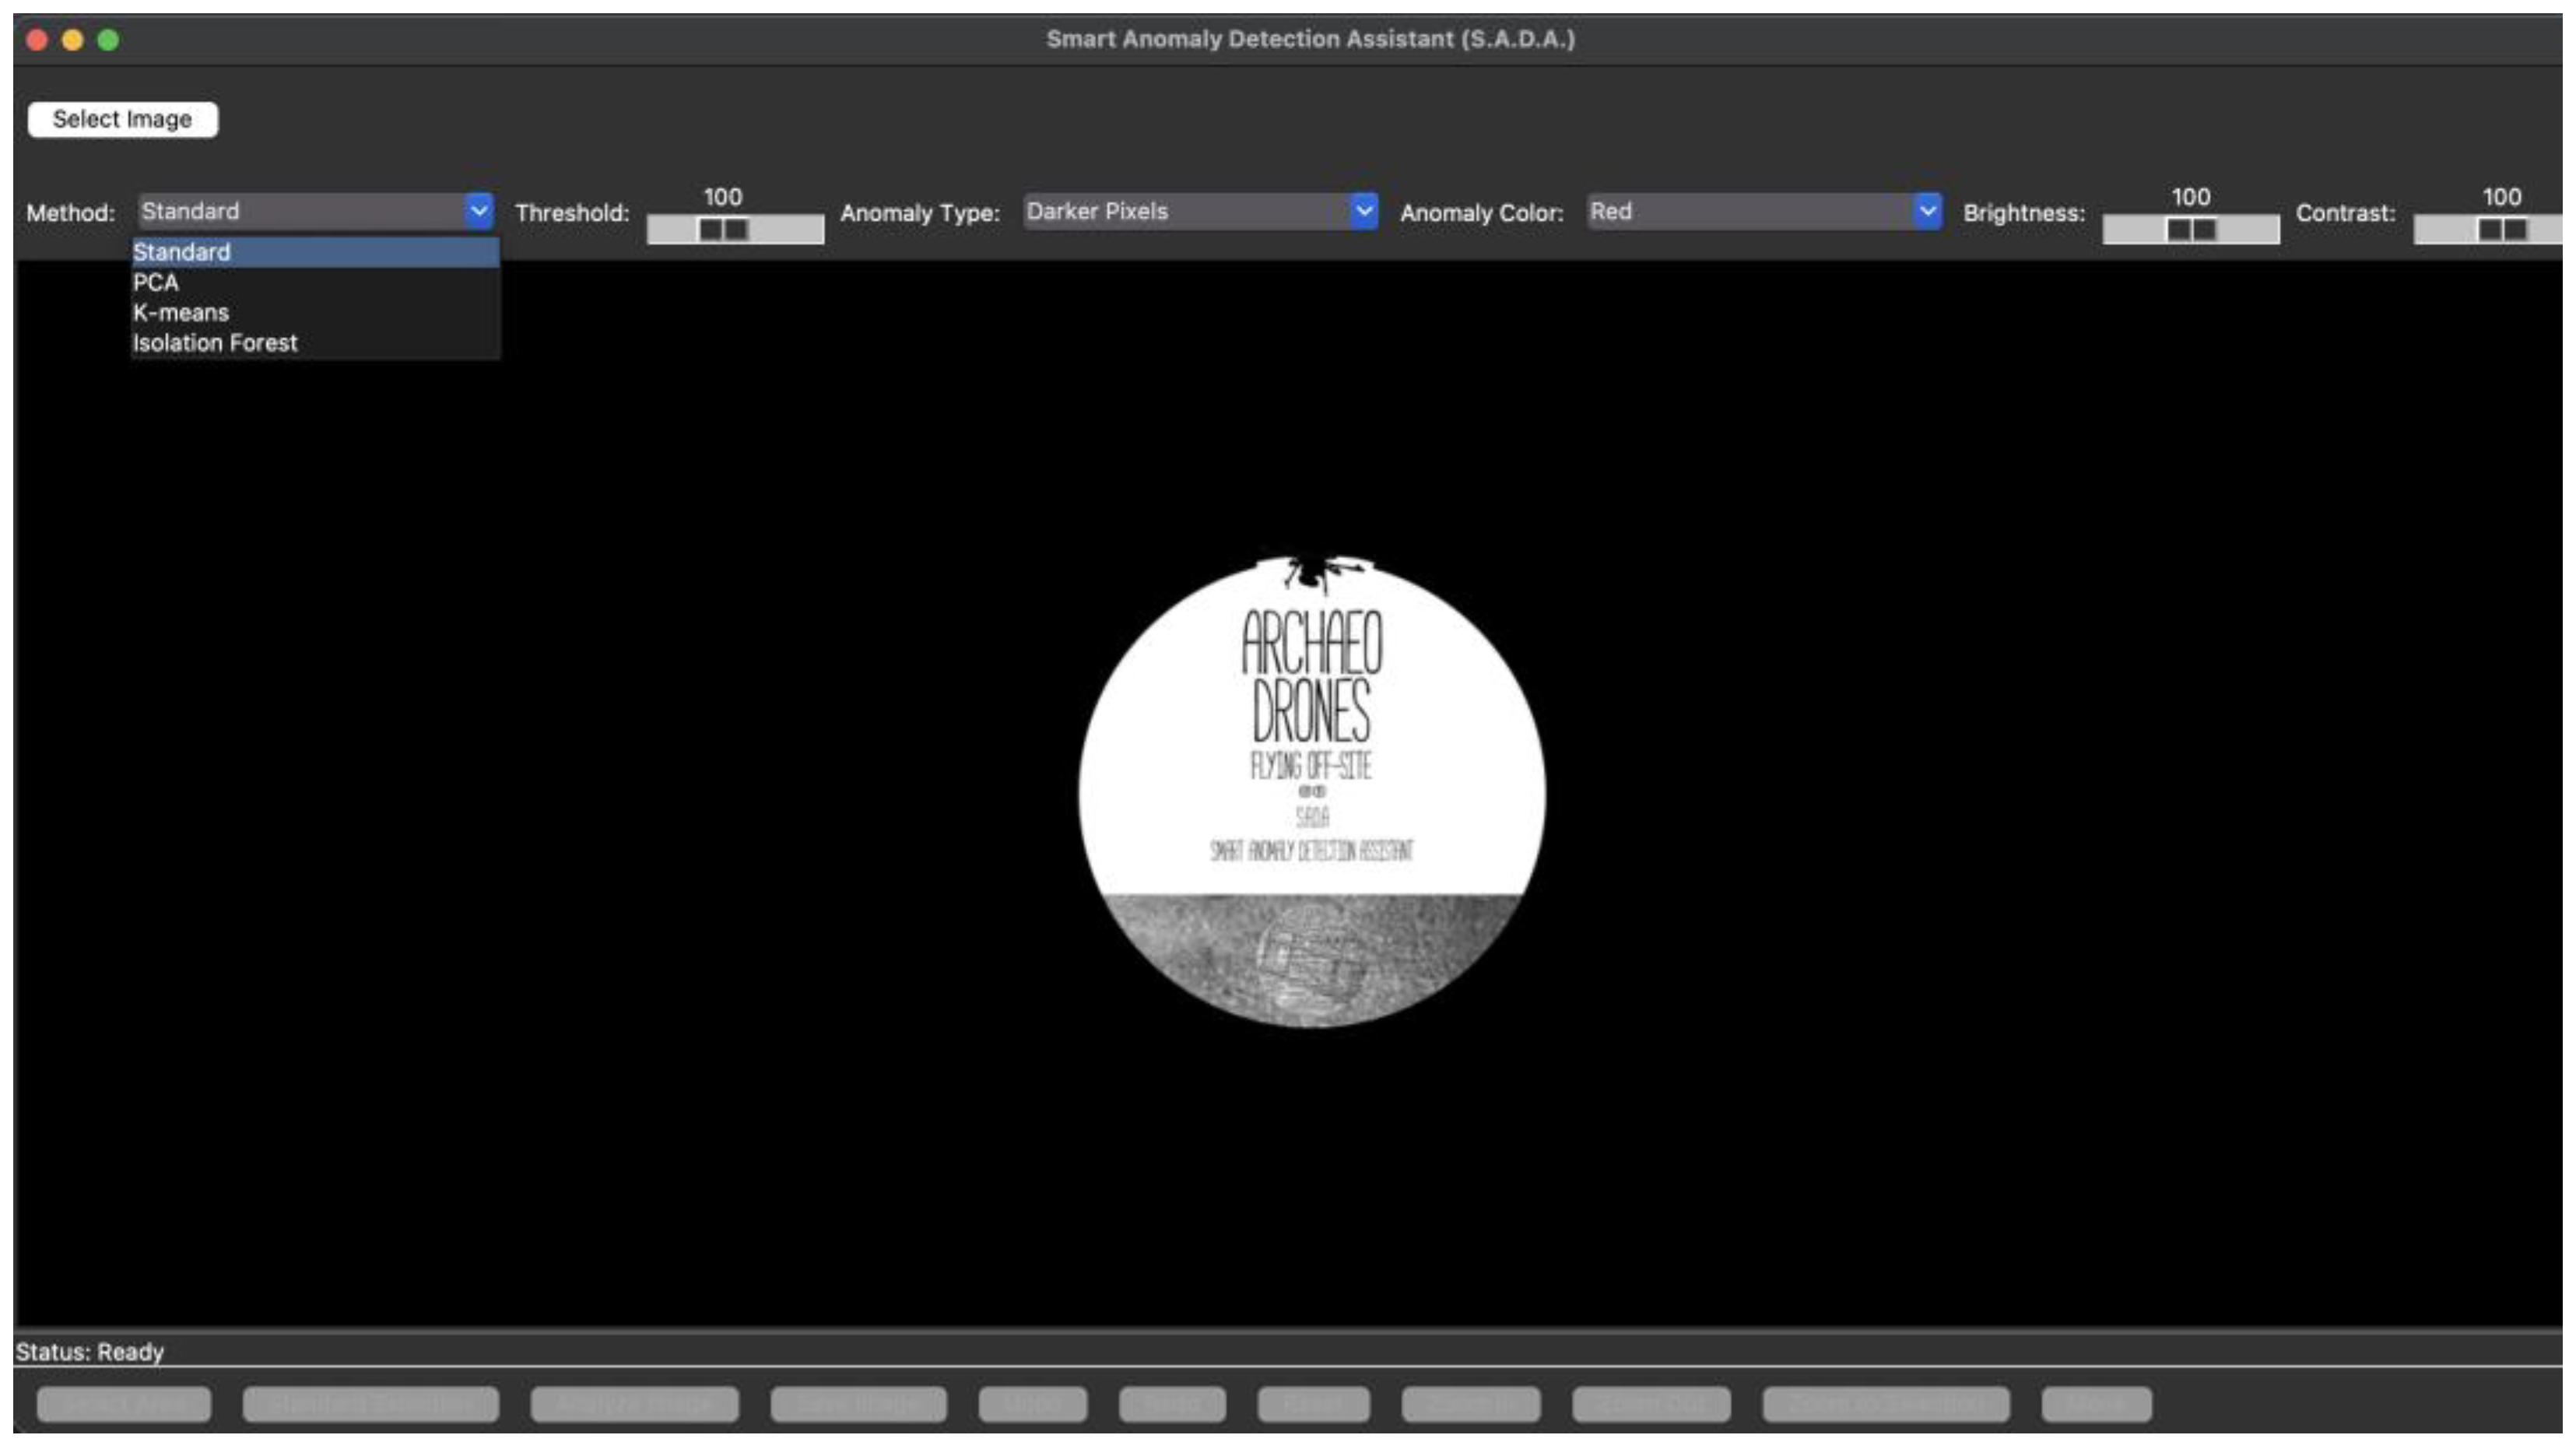
Task: Click the Method dropdown arrow
Action: [x=479, y=211]
